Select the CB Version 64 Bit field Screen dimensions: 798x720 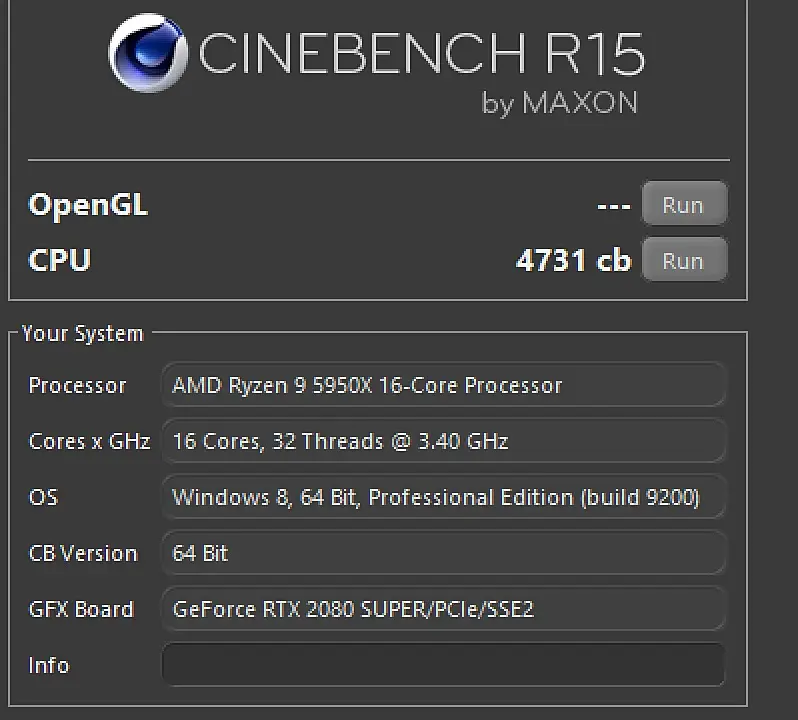tap(443, 553)
